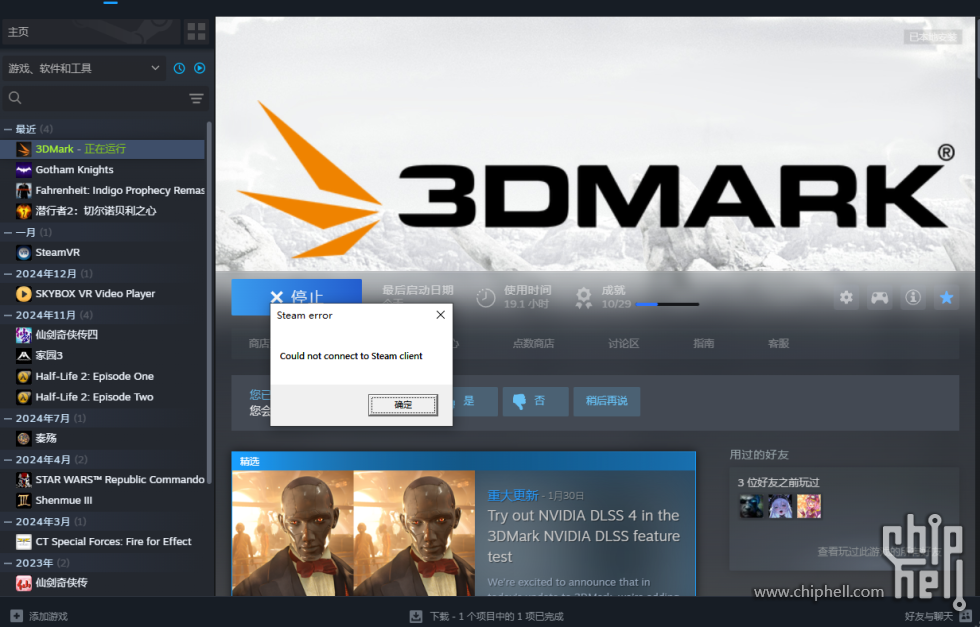Collapse the 2023年 category

(x=8, y=563)
